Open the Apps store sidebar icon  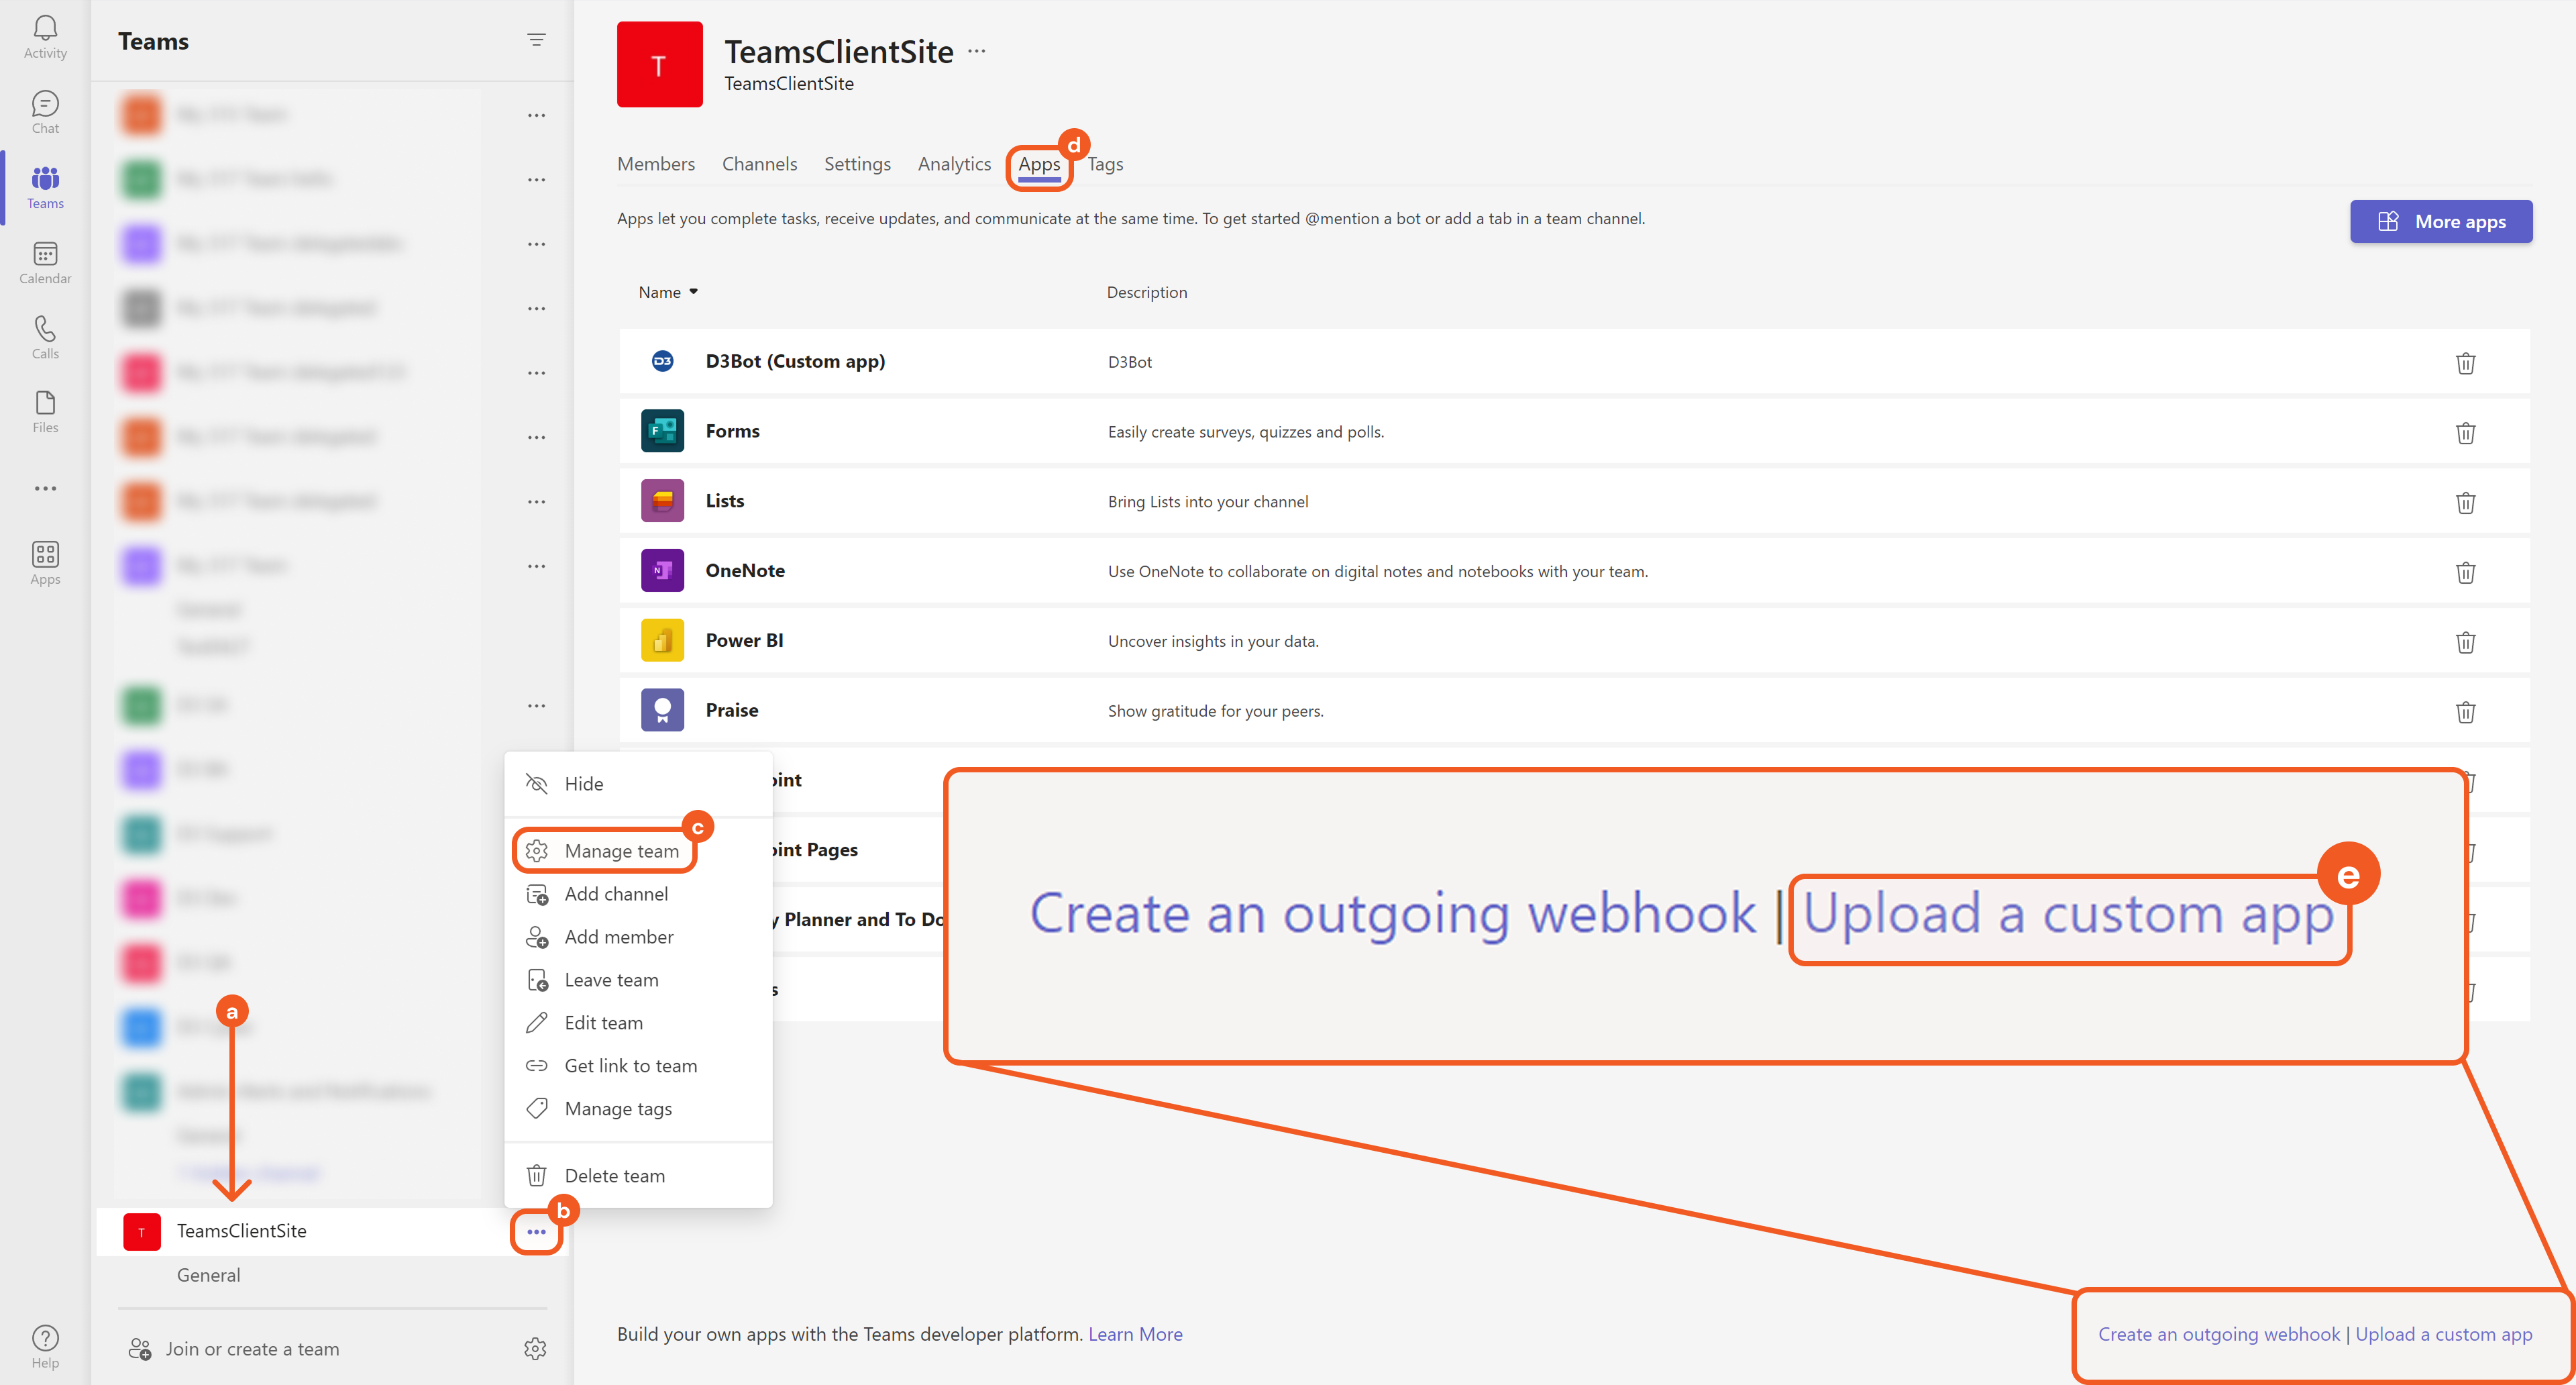(x=45, y=563)
